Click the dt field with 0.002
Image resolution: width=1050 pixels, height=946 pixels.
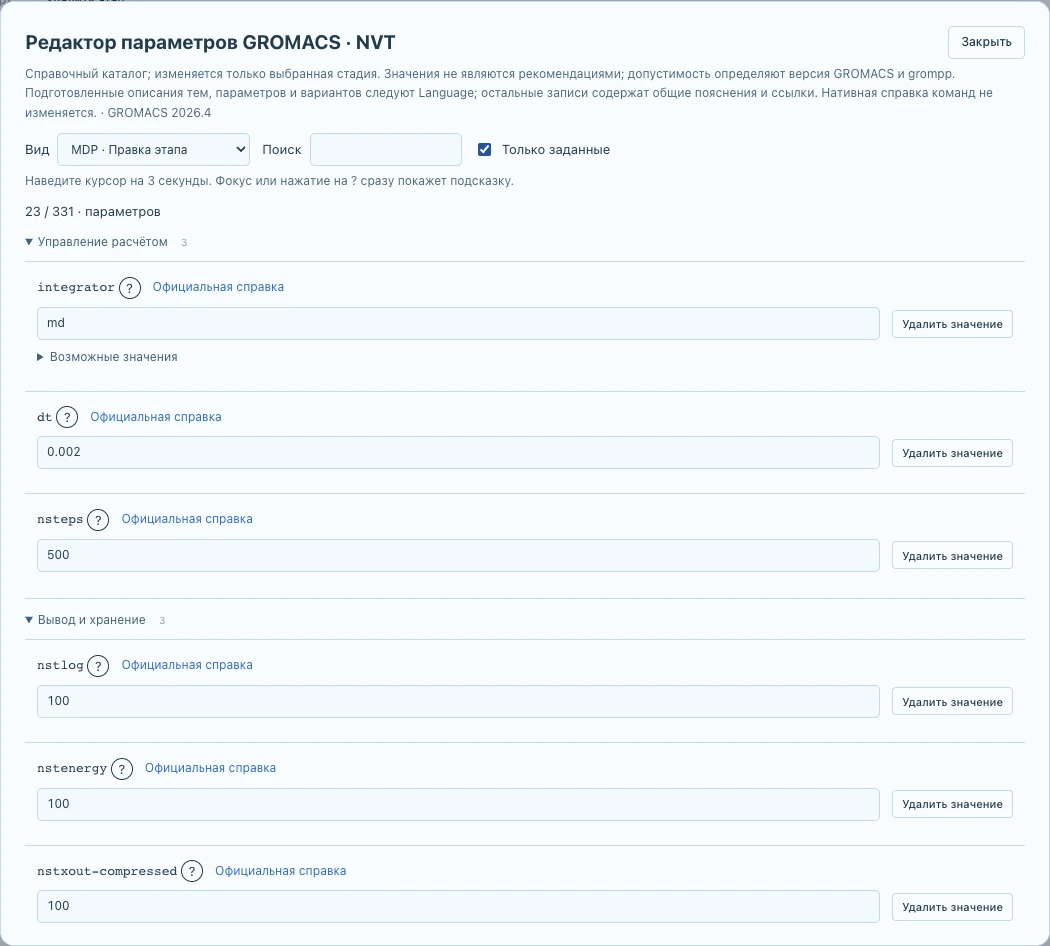(x=458, y=453)
